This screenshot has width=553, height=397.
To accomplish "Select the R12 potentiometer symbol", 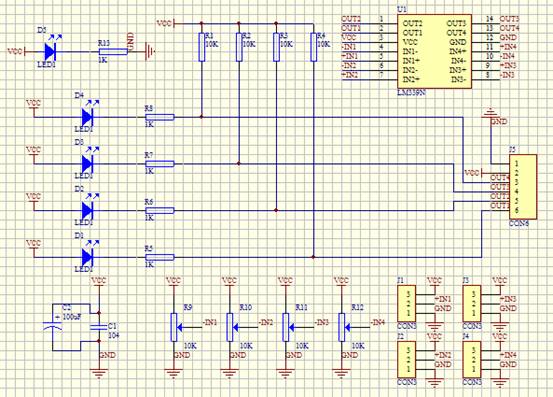I will pos(341,327).
